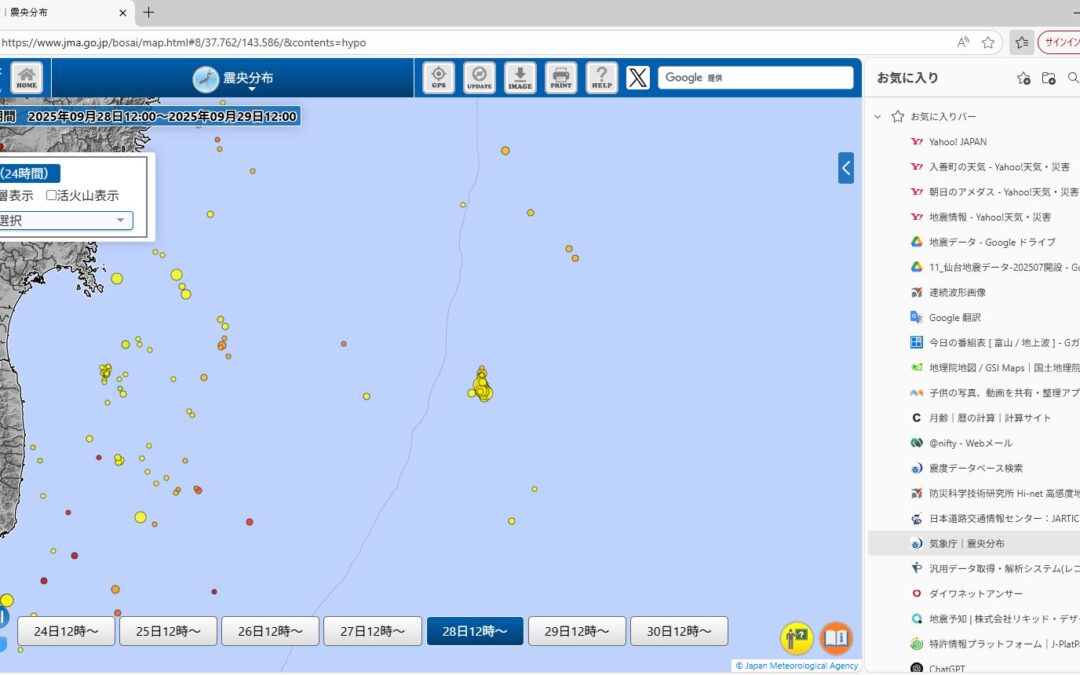Open the 震央分布 contents dropdown
1080x675 pixels.
234,80
